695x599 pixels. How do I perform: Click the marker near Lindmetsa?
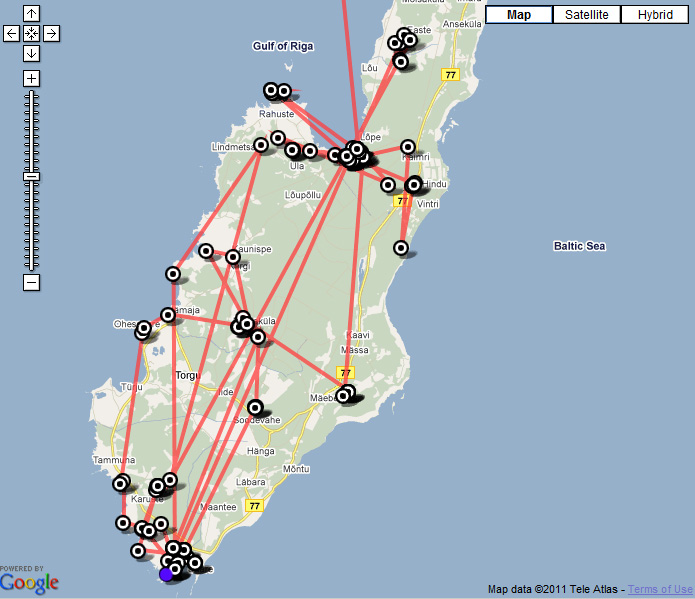[x=261, y=145]
